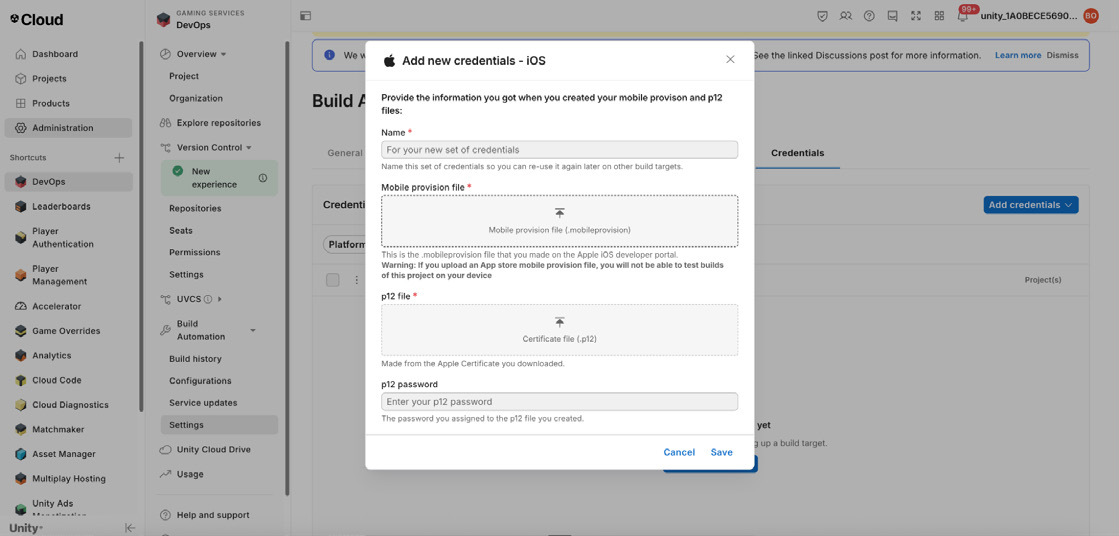Expand the Version Control section
Screen dimensions: 1119x536
click(x=248, y=148)
